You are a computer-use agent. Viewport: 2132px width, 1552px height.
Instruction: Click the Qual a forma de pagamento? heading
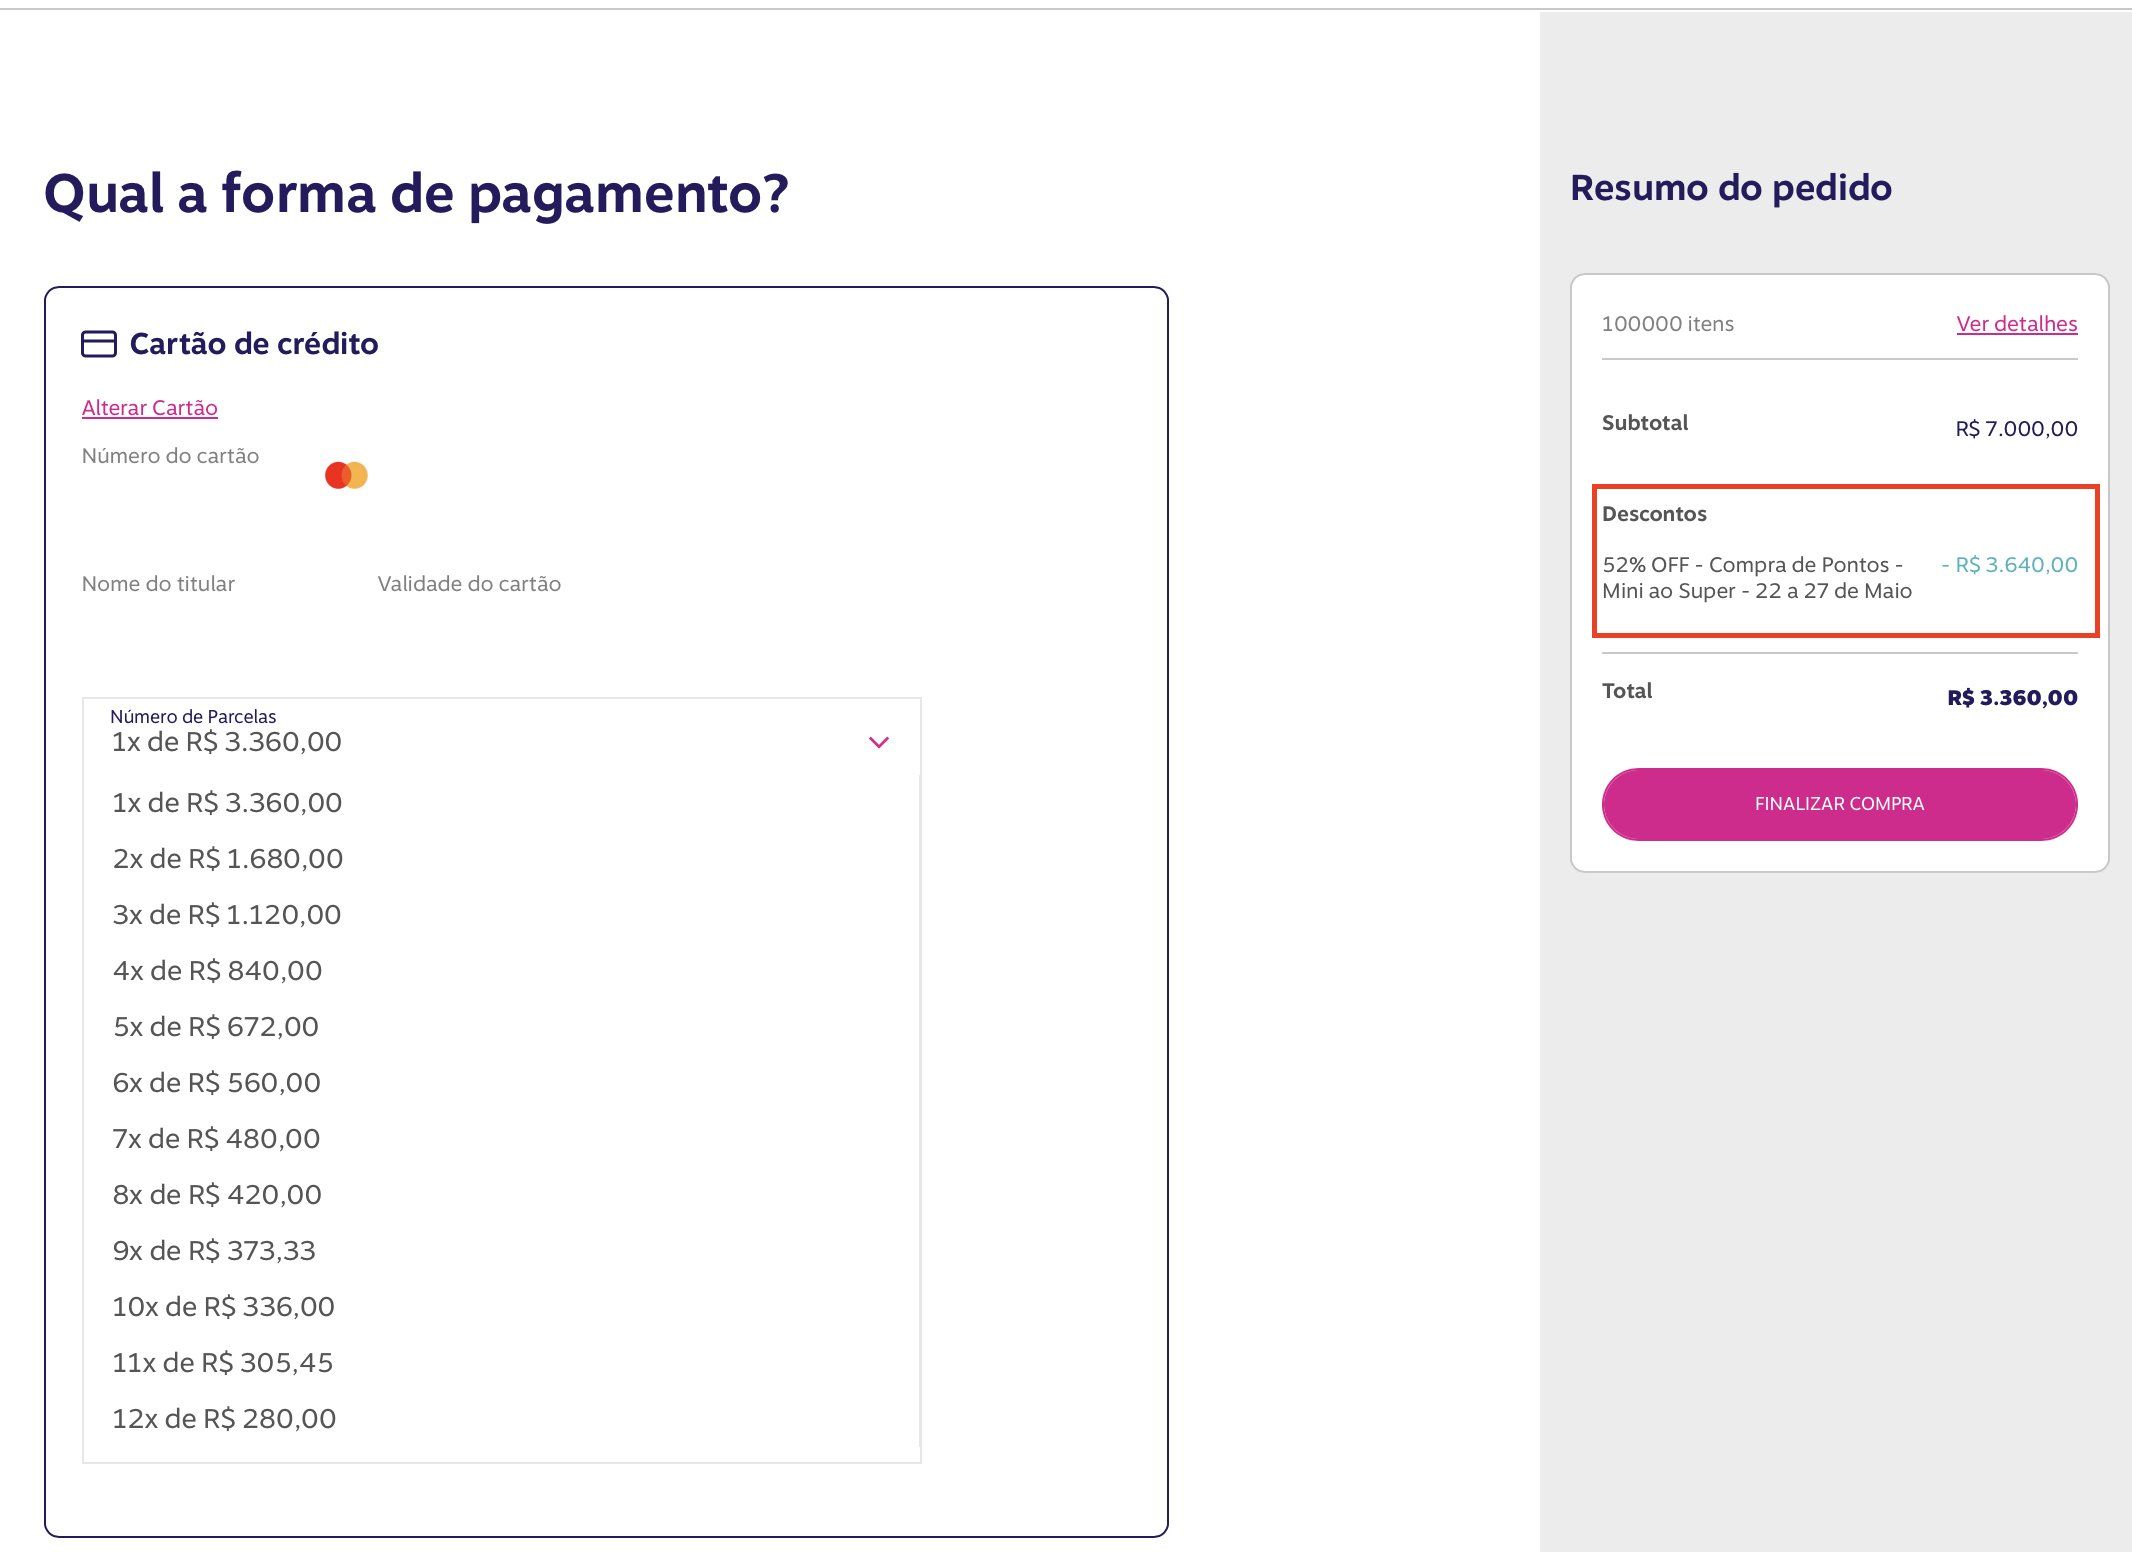click(x=416, y=194)
